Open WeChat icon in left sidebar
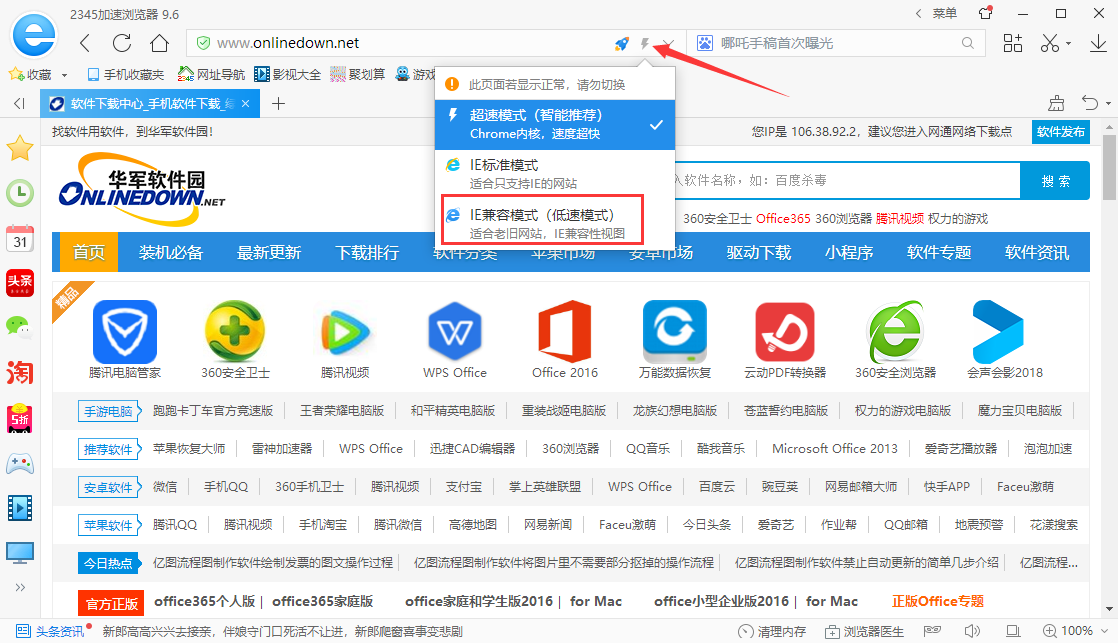The image size is (1118, 643). tap(20, 327)
